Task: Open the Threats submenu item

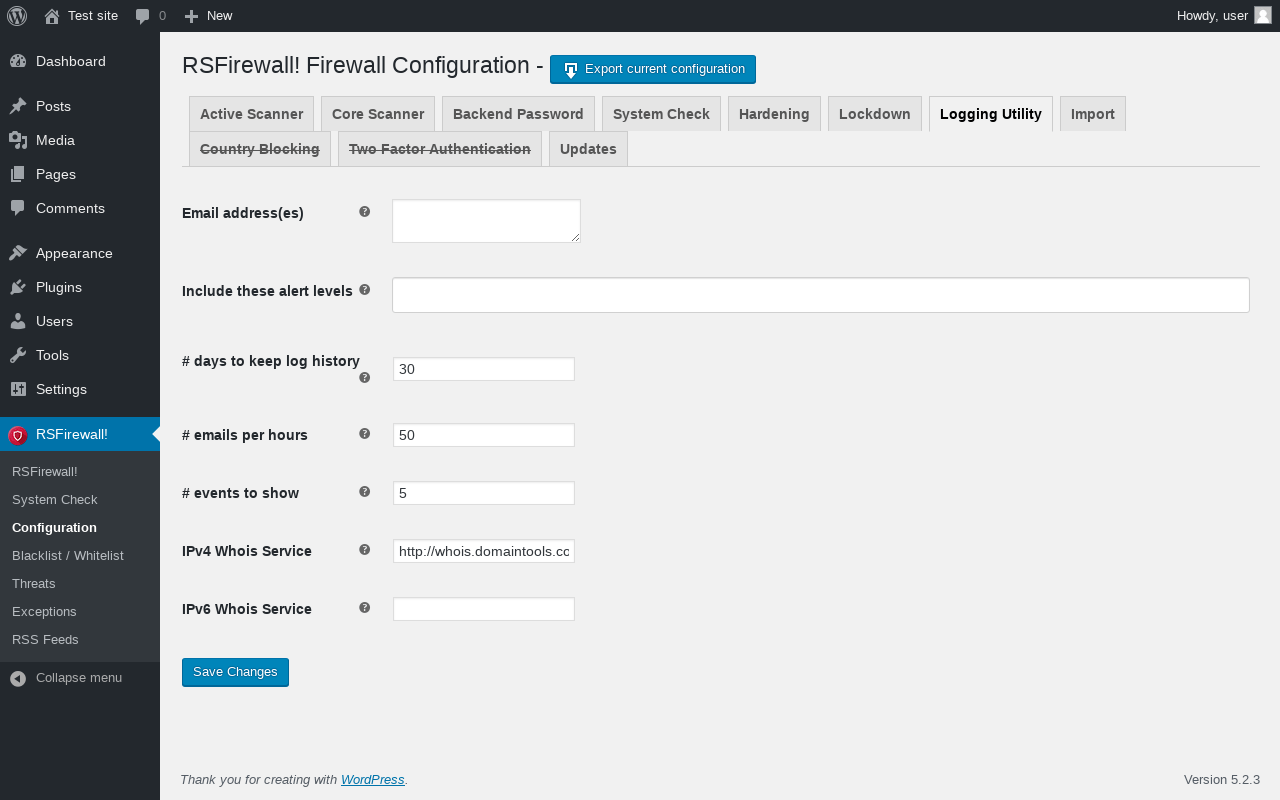Action: [34, 583]
